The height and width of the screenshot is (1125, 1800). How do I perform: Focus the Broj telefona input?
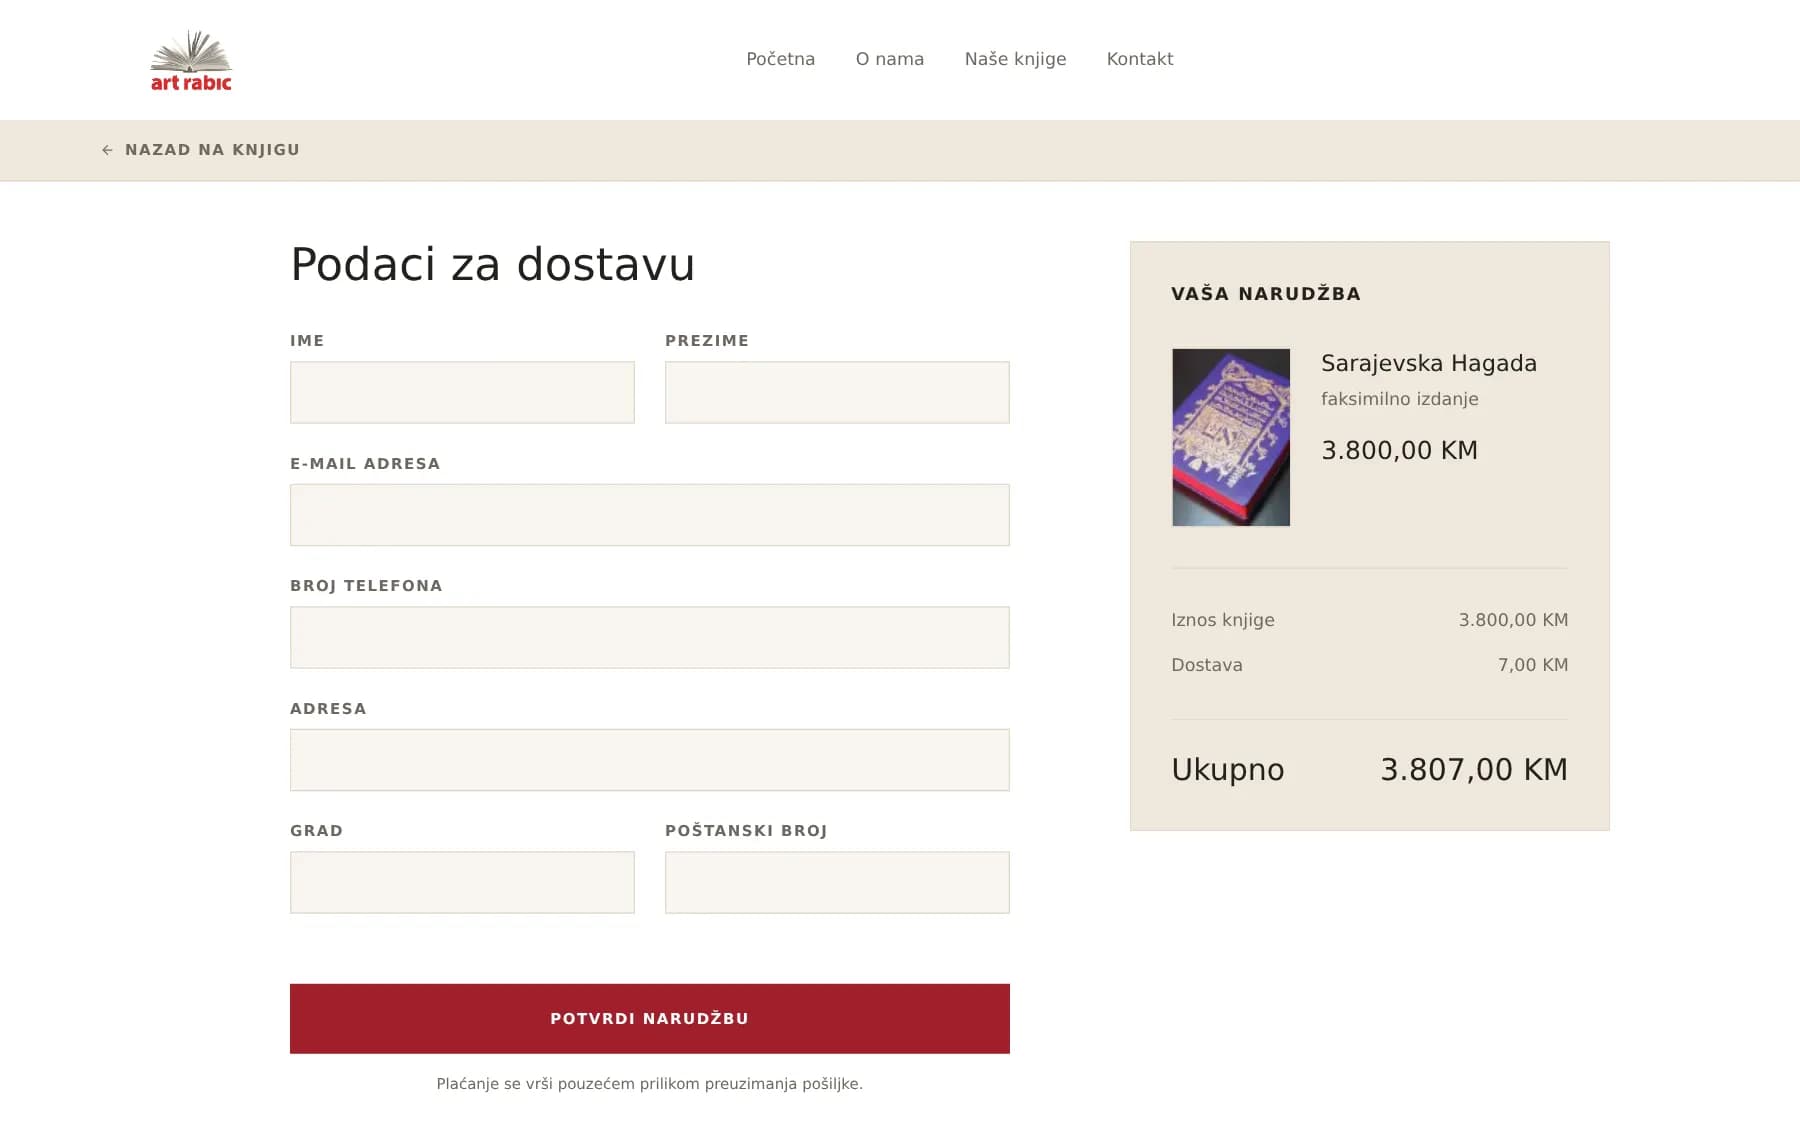pos(650,637)
